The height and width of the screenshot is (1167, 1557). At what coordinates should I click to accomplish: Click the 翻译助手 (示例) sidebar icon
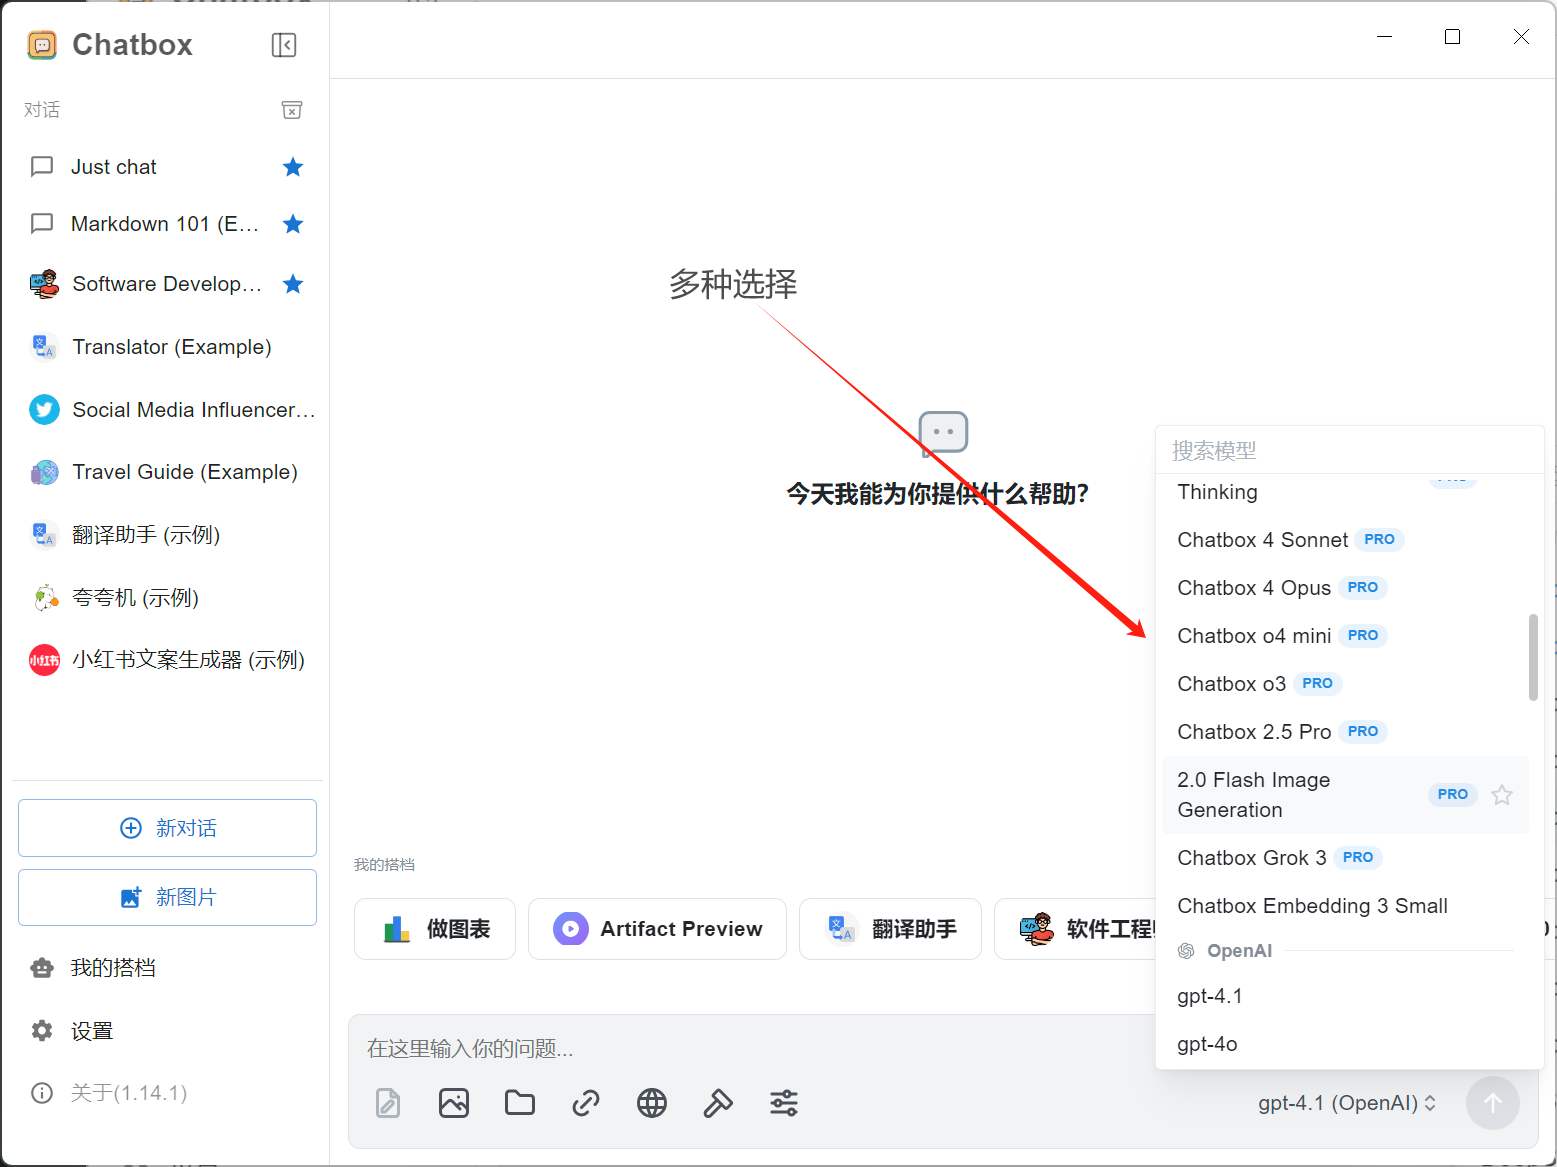44,535
